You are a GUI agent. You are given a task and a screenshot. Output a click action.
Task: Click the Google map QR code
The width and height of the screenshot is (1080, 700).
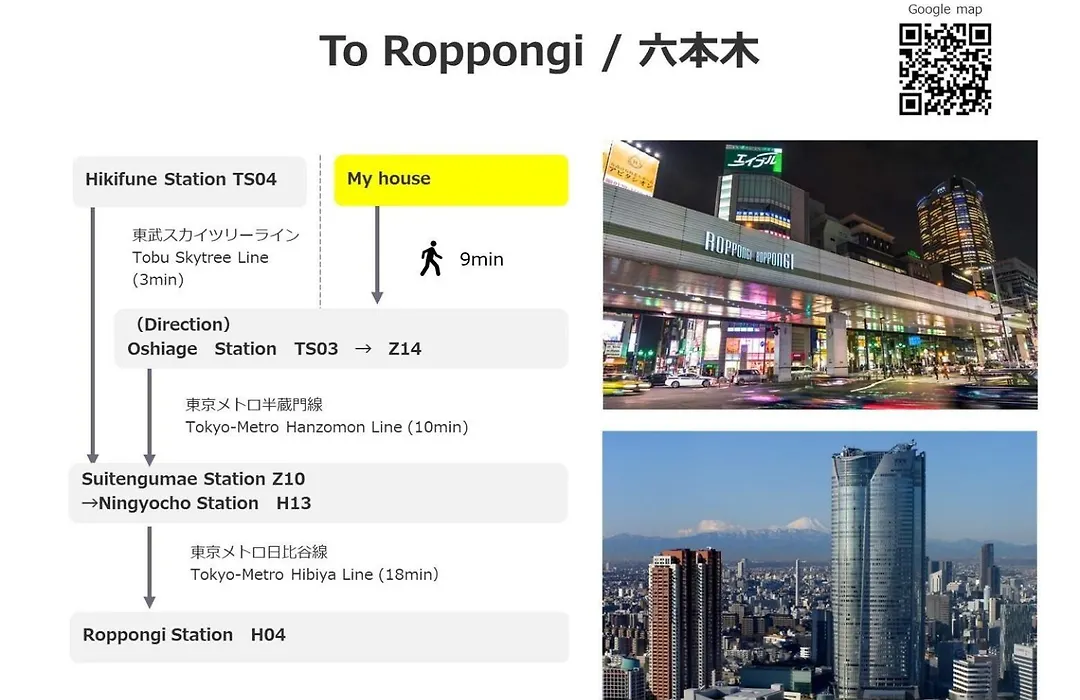[x=945, y=69]
